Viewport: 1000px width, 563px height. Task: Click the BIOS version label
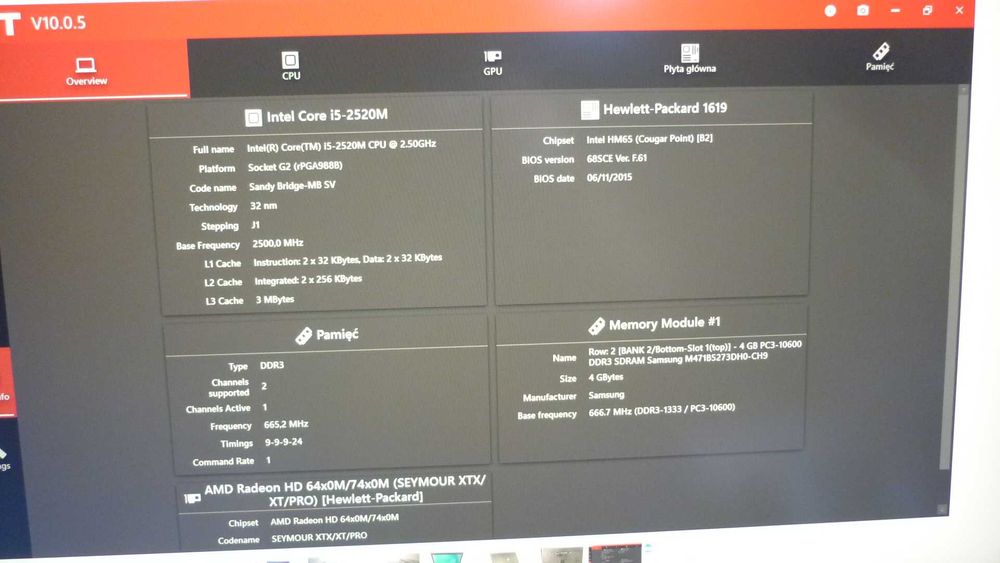547,160
